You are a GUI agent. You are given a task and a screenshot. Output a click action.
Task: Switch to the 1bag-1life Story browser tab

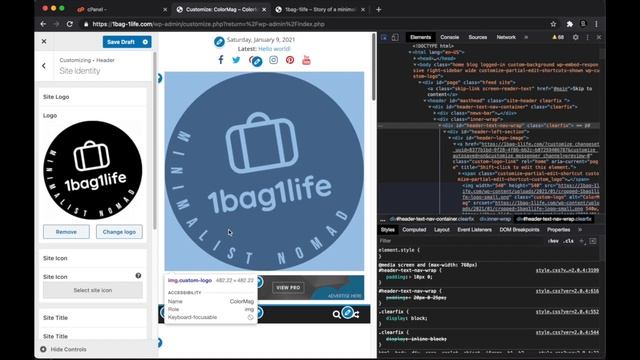point(320,9)
